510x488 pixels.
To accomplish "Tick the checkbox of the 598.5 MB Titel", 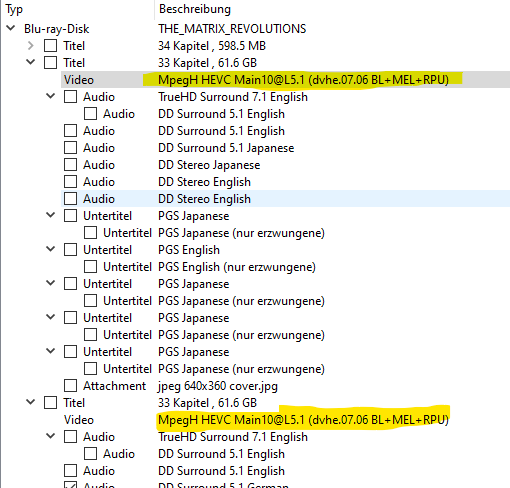I will 50,46.
